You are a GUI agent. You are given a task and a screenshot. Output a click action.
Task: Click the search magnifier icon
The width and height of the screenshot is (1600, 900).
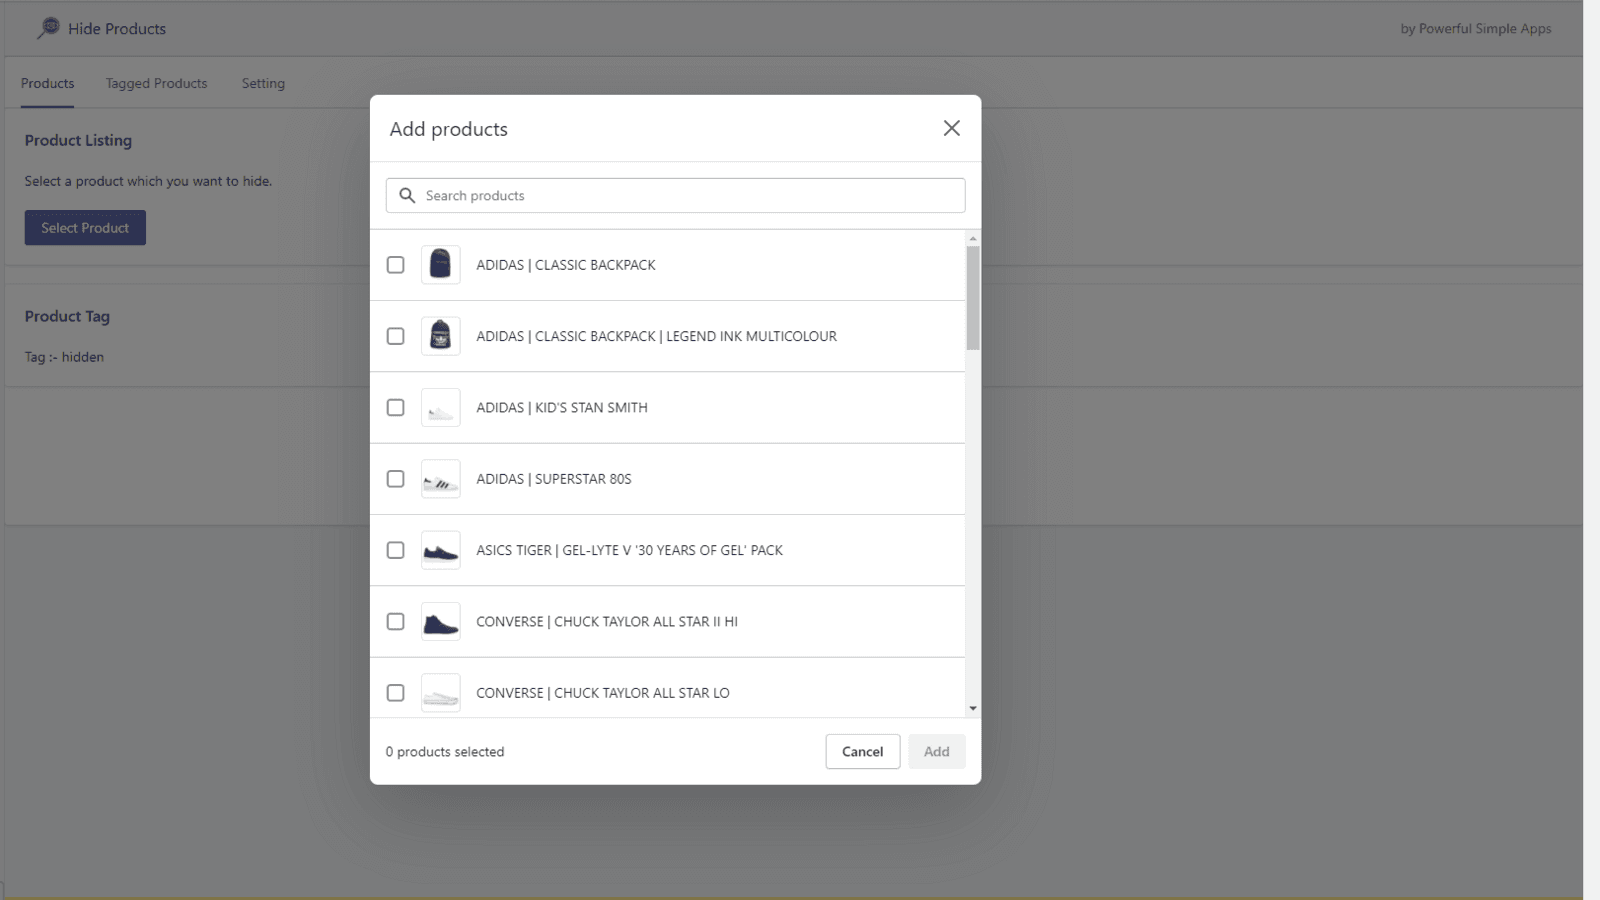[406, 195]
